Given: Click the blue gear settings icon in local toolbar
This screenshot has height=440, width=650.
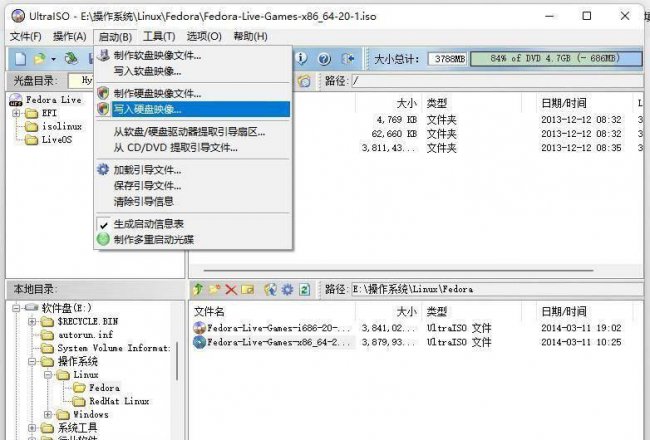Looking at the screenshot, I should point(287,289).
